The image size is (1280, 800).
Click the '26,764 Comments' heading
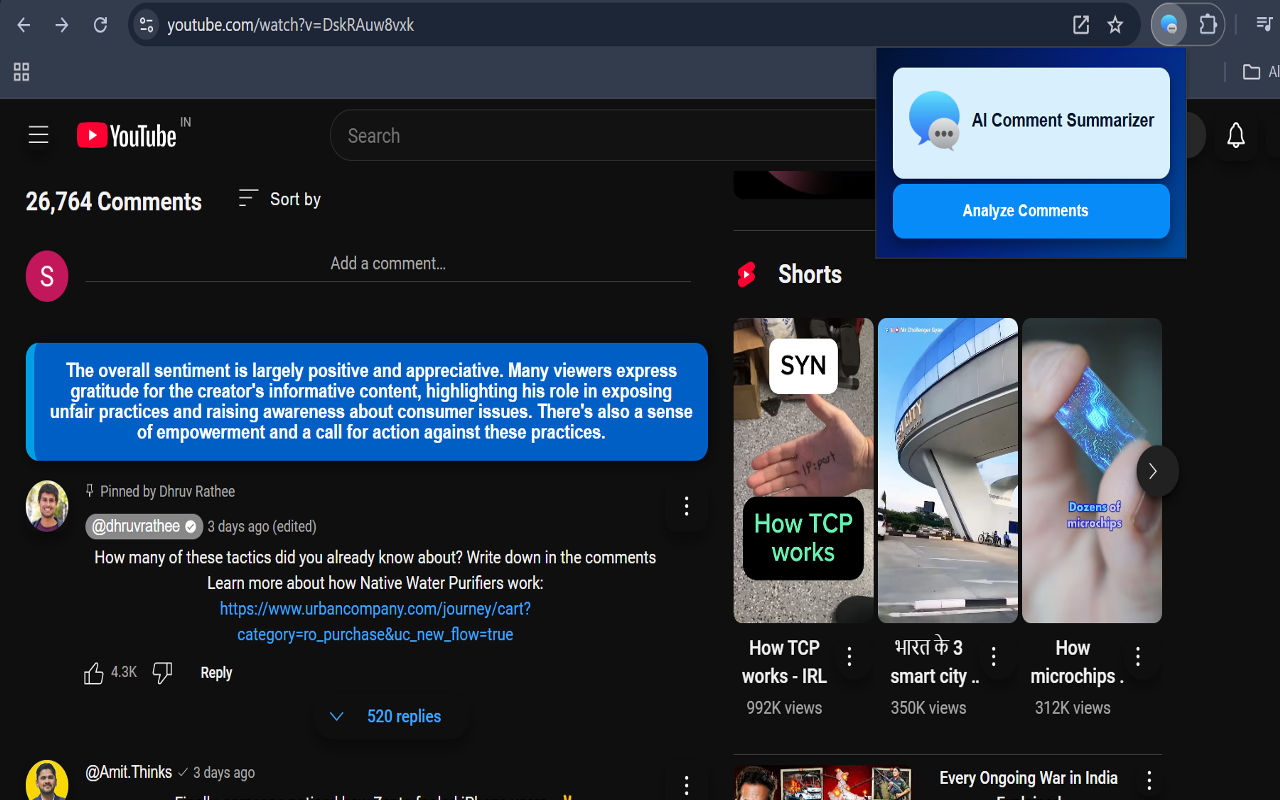[x=114, y=202]
